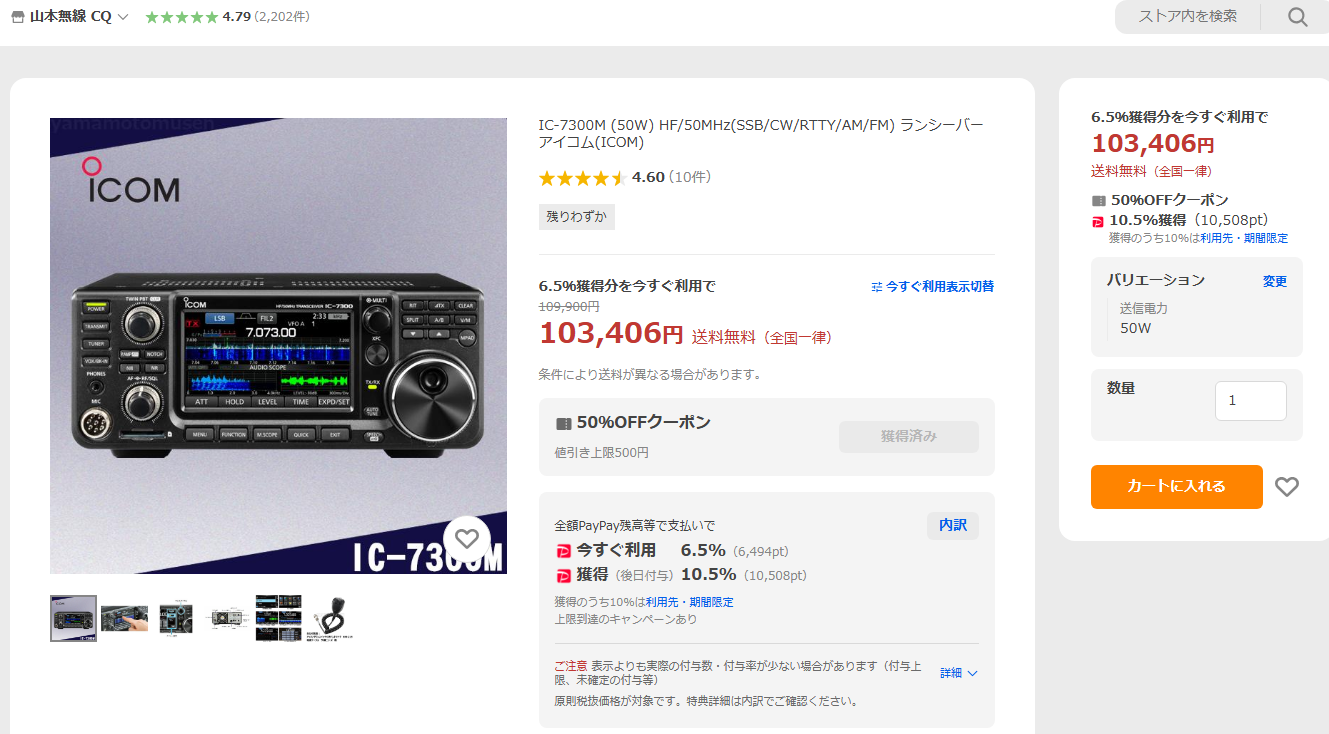Select the second product thumbnail
1329x734 pixels.
coord(125,619)
